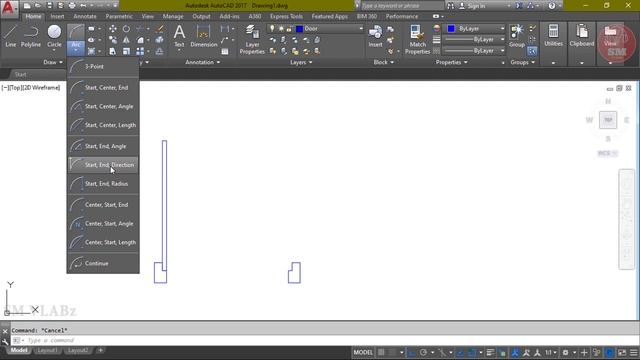The image size is (640, 360).
Task: Click the Door layer blue color swatch
Action: pyautogui.click(x=299, y=29)
